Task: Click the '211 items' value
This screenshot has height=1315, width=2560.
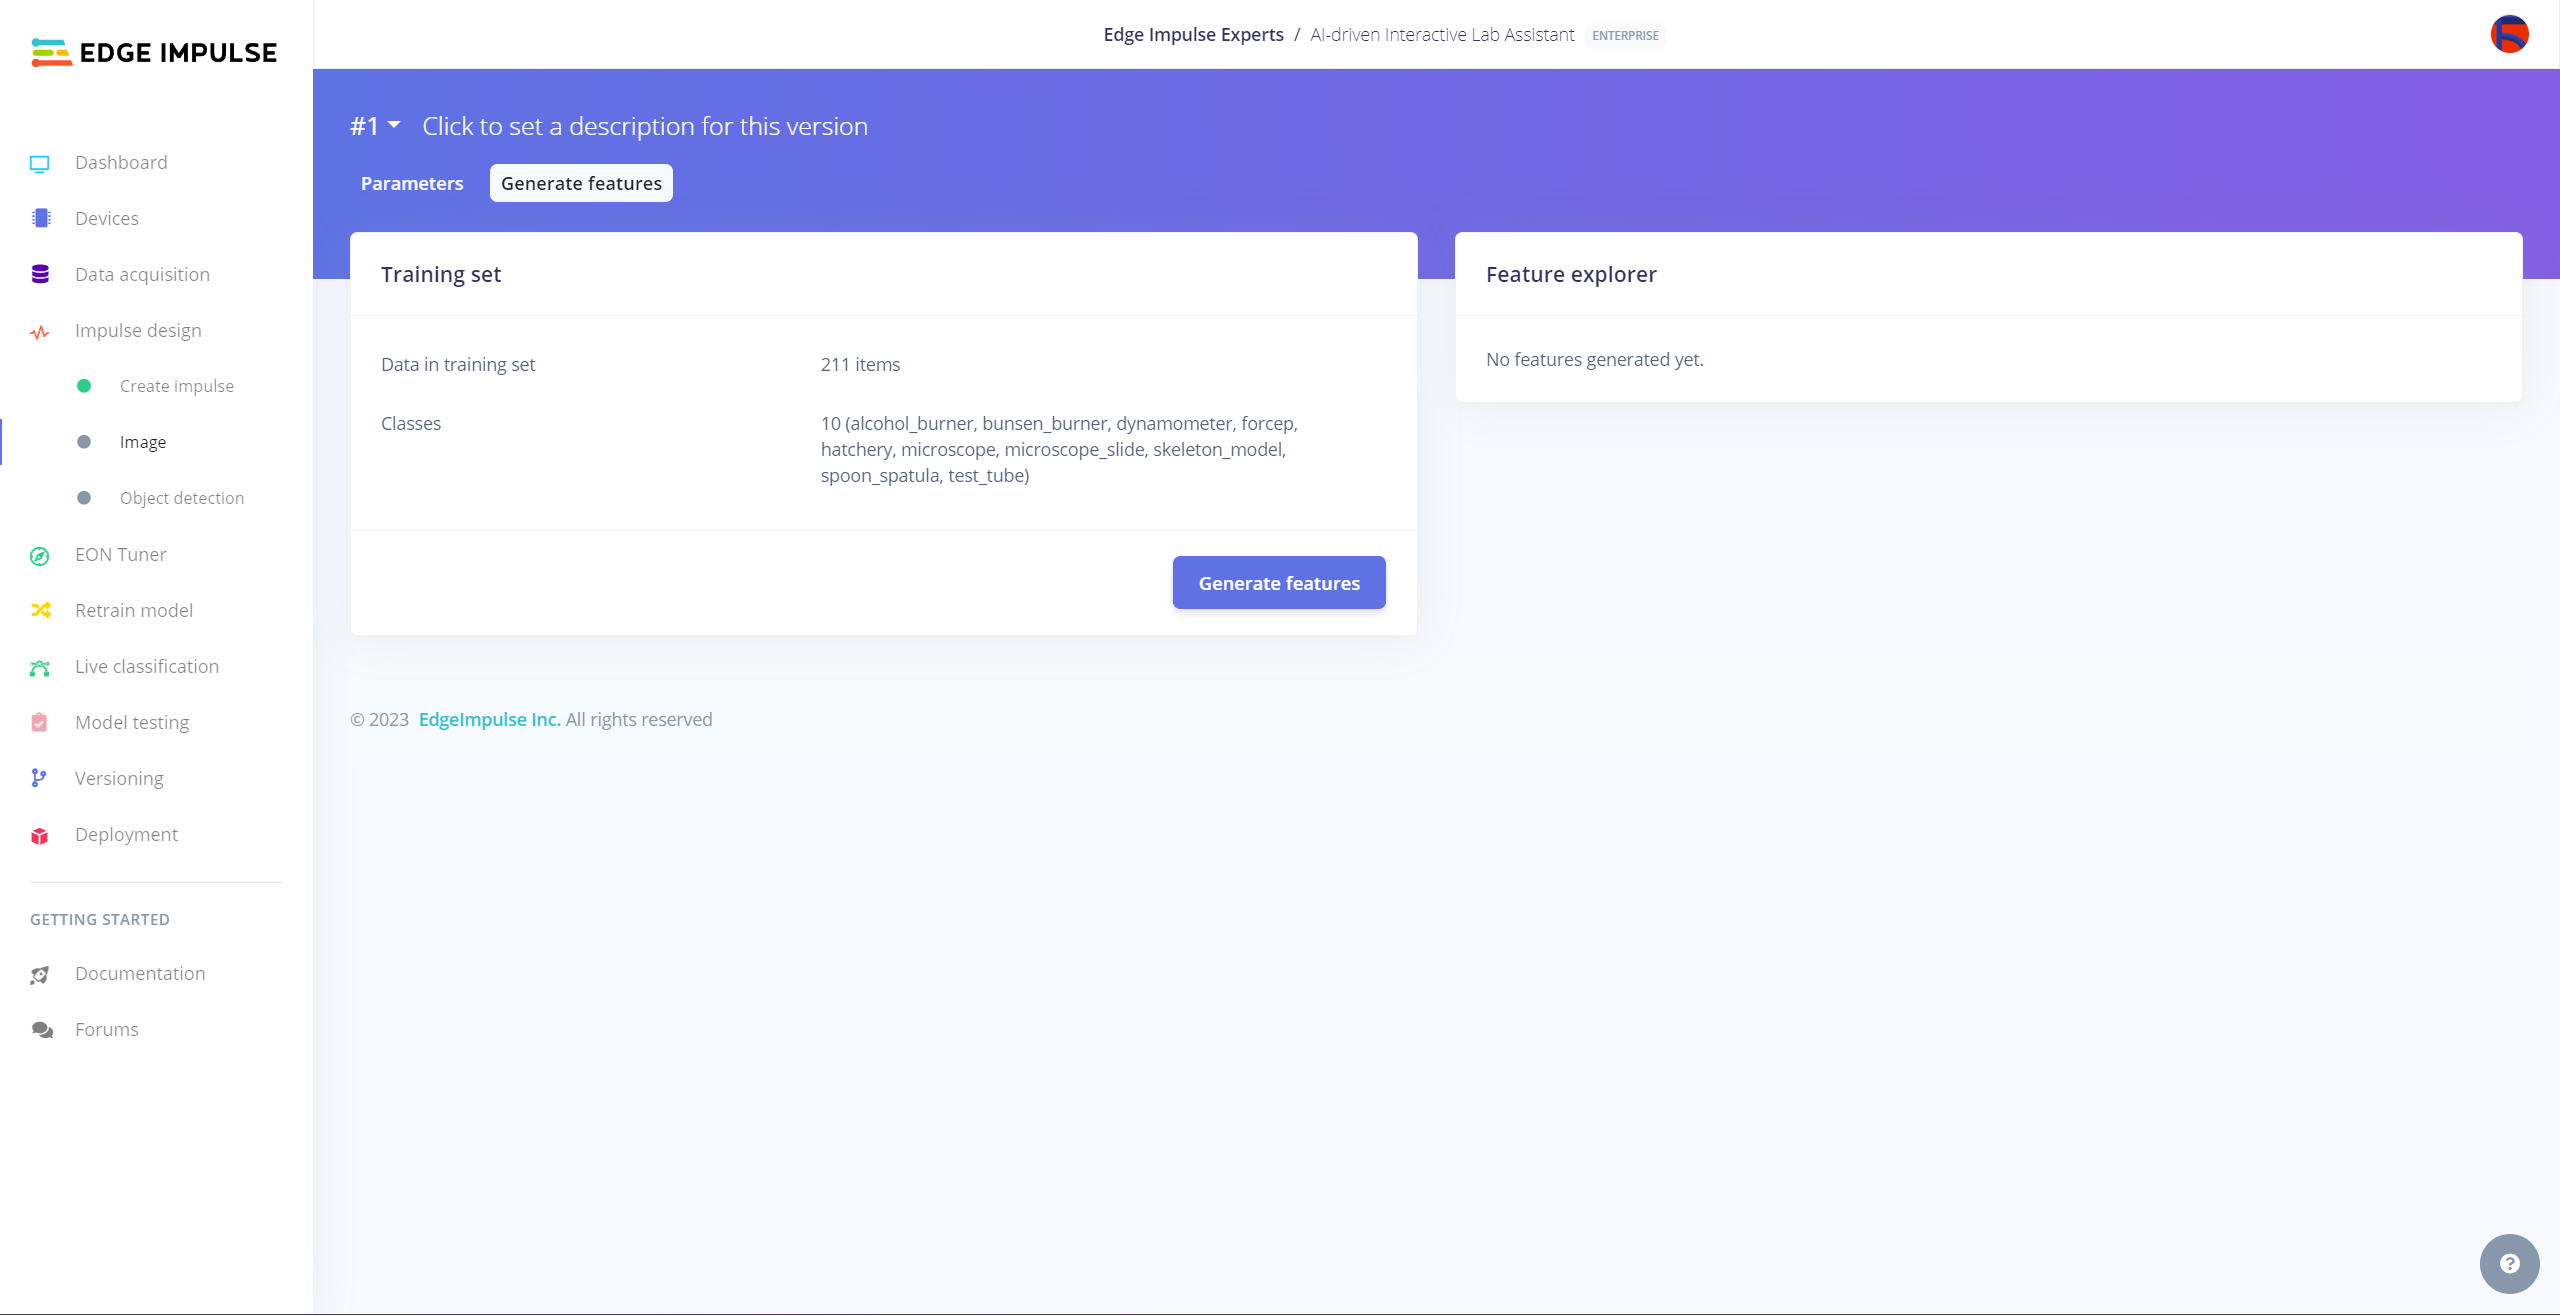Action: click(x=860, y=364)
